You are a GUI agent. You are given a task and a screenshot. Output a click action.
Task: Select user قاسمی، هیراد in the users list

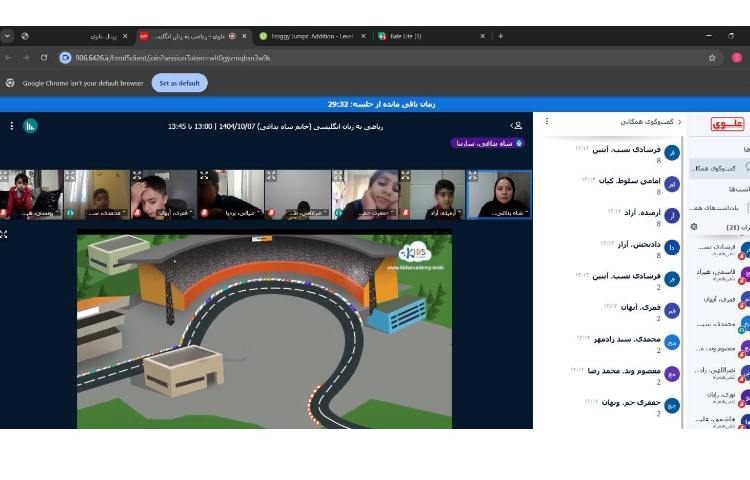coord(719,274)
